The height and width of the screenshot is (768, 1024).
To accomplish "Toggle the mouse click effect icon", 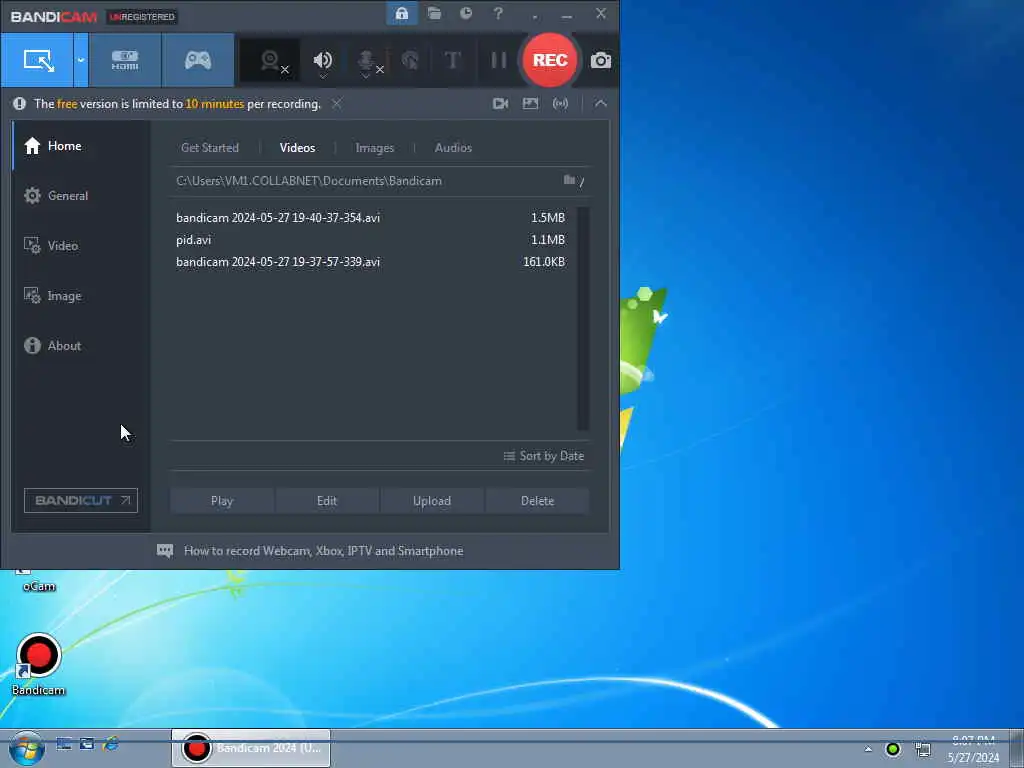I will pos(410,61).
